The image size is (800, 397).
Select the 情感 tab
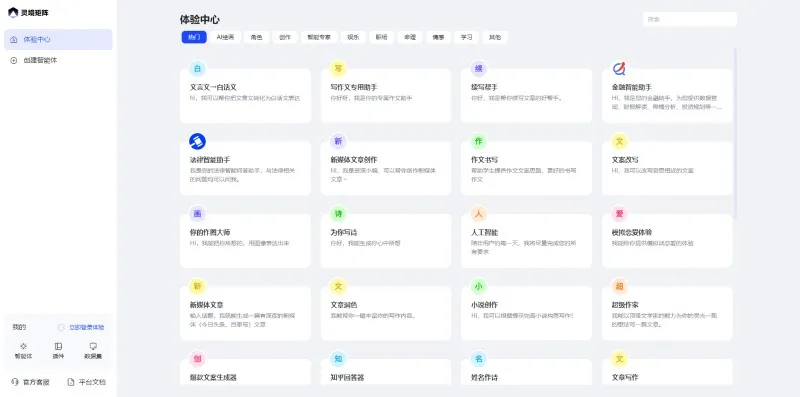(x=438, y=37)
